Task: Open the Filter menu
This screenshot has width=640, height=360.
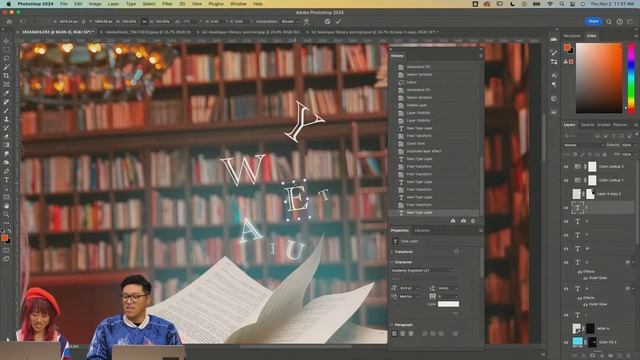Action: tap(167, 4)
